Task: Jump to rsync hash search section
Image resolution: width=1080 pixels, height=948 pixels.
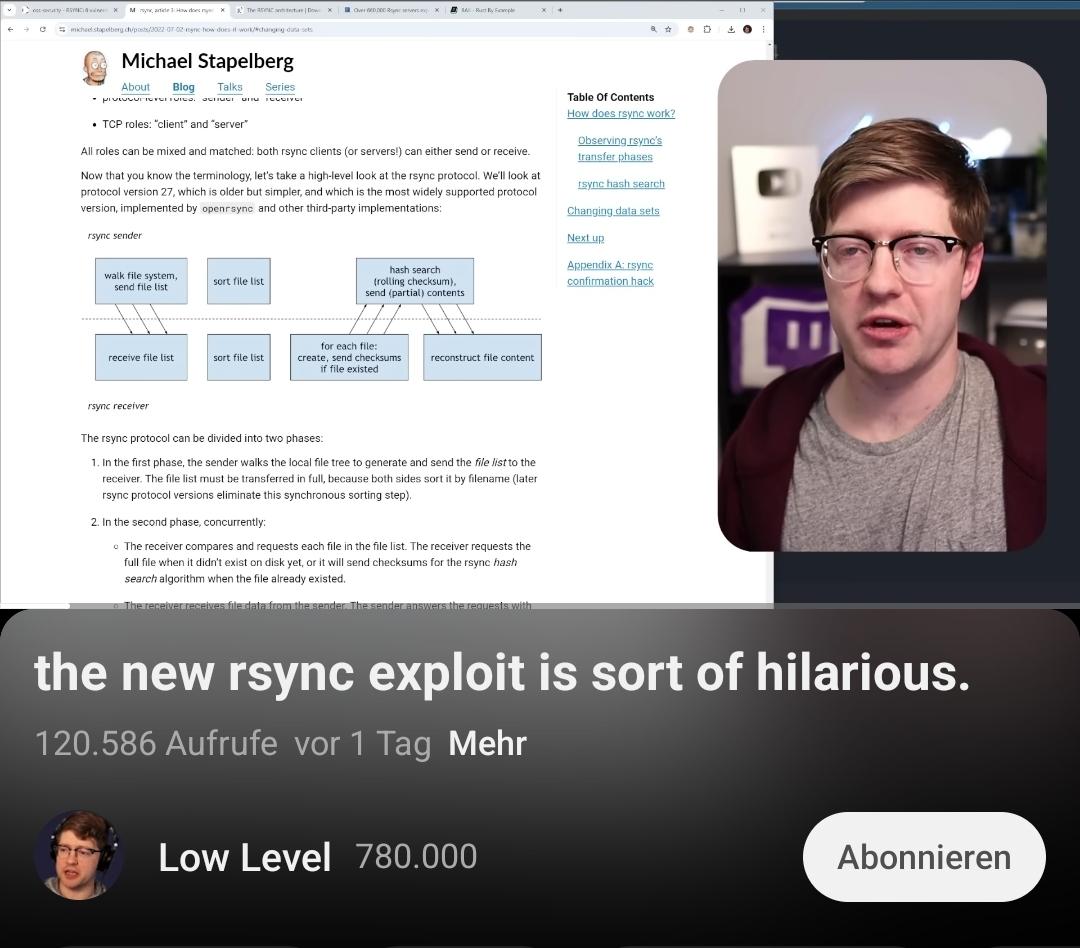Action: pyautogui.click(x=621, y=184)
